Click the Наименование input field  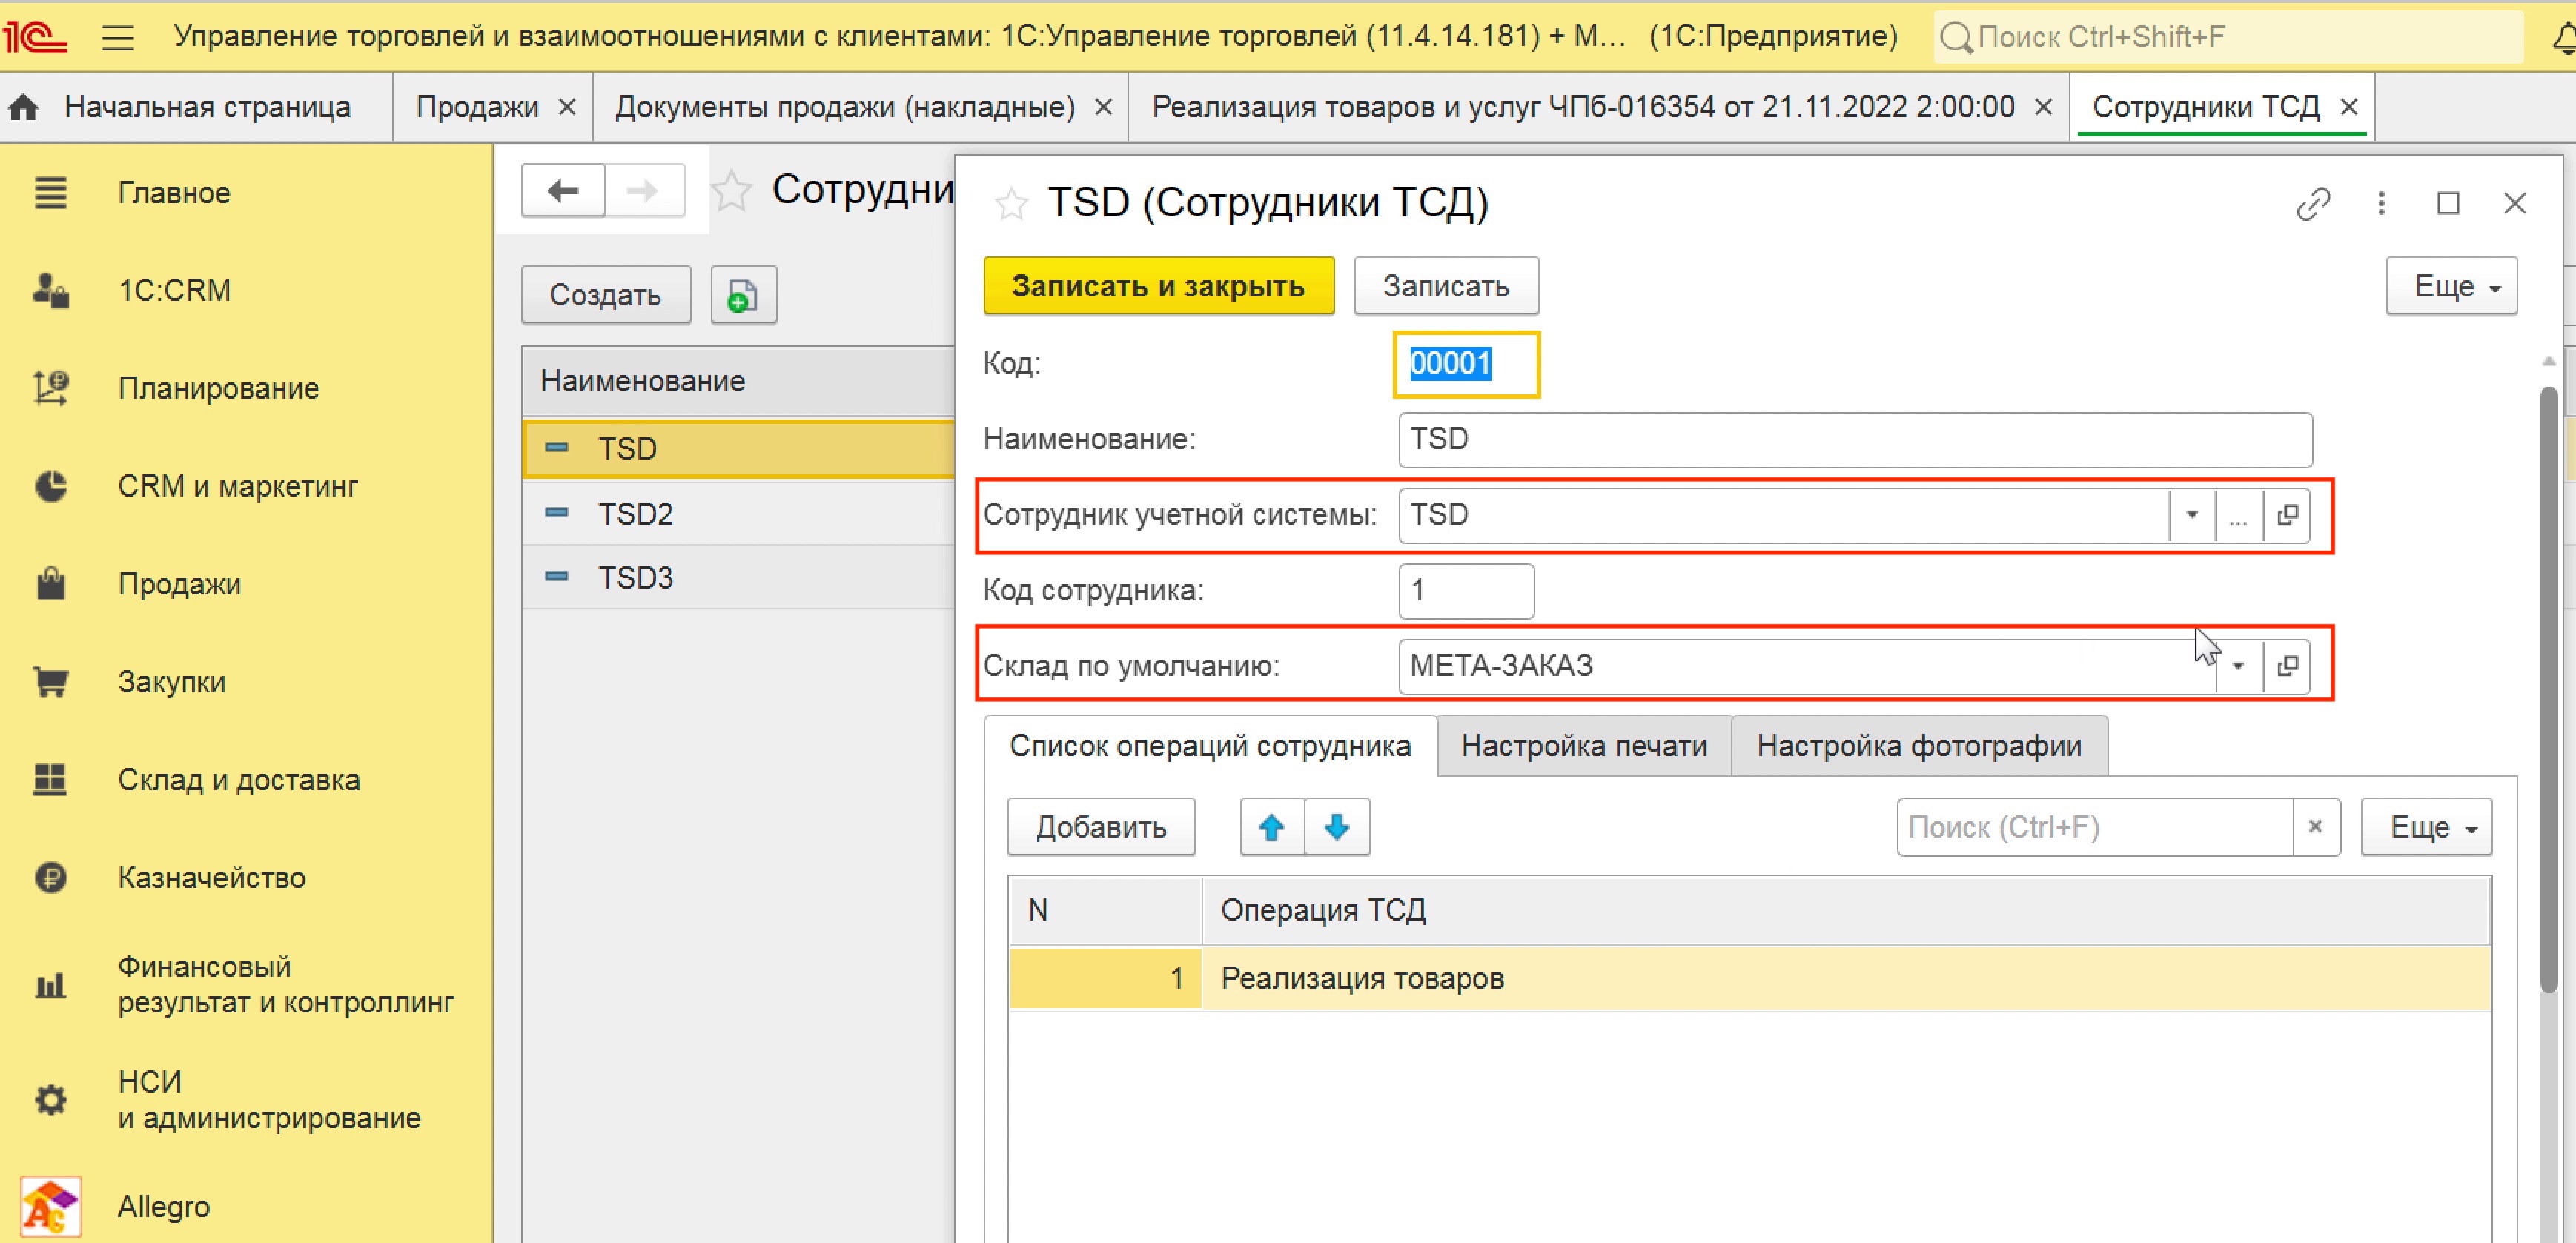(1855, 439)
